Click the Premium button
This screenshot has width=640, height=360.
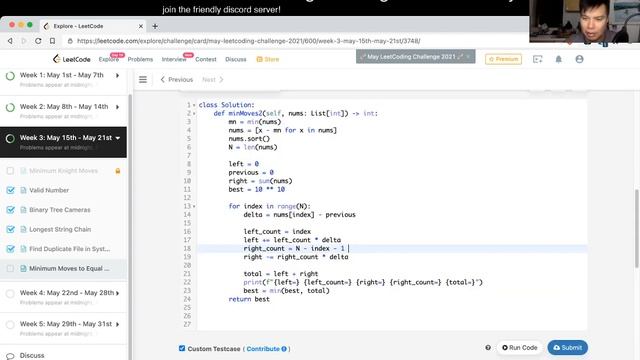pyautogui.click(x=503, y=59)
